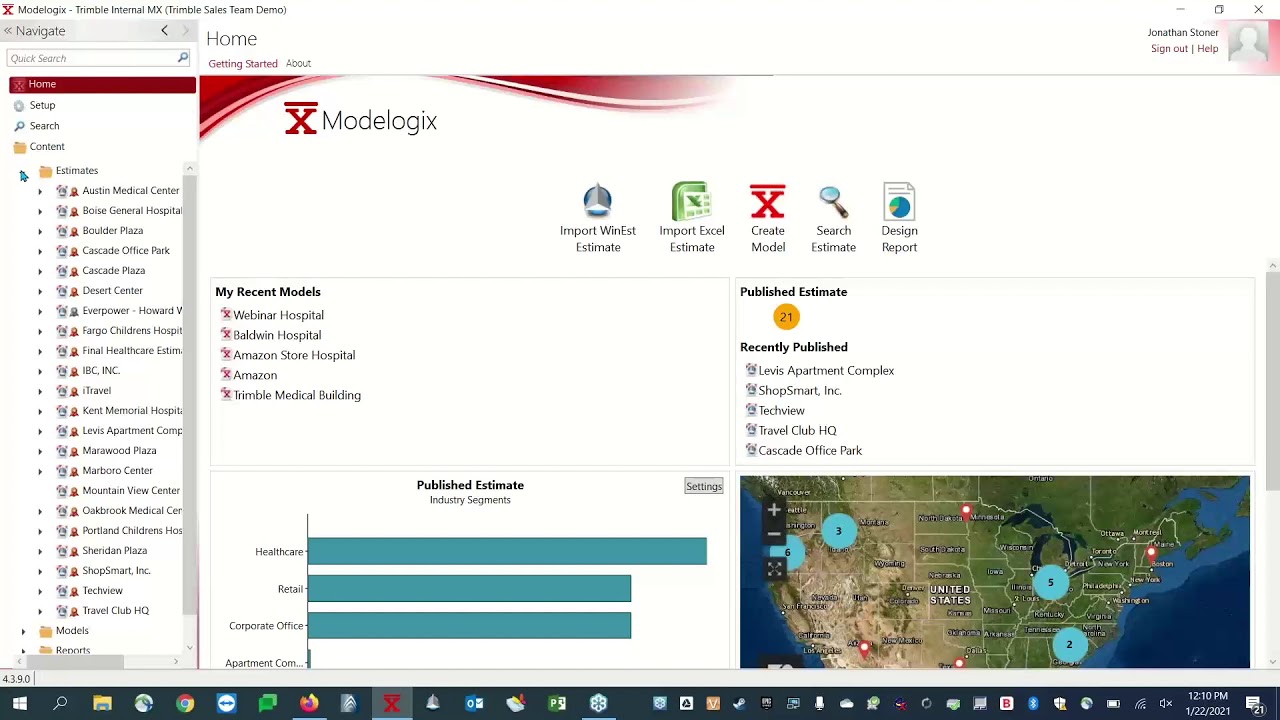The width and height of the screenshot is (1280, 720).
Task: Open recent model Baldwin Hospital
Action: (277, 335)
